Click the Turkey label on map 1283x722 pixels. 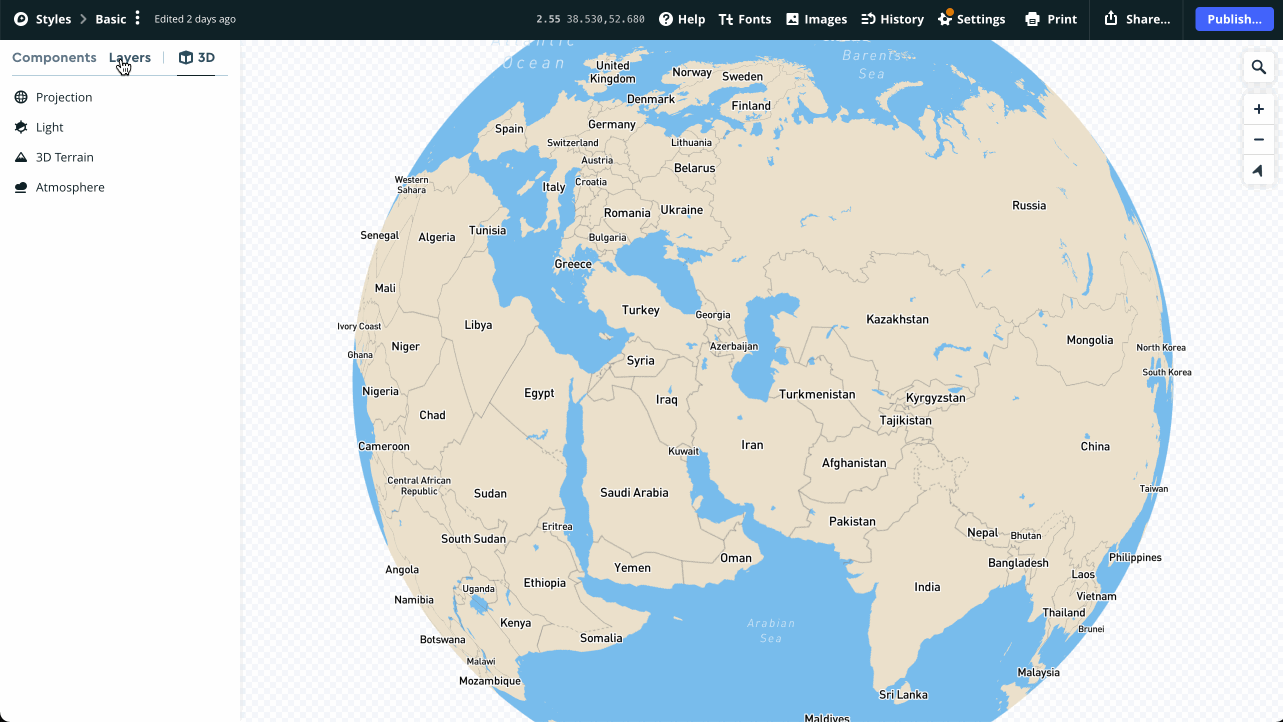(x=641, y=310)
